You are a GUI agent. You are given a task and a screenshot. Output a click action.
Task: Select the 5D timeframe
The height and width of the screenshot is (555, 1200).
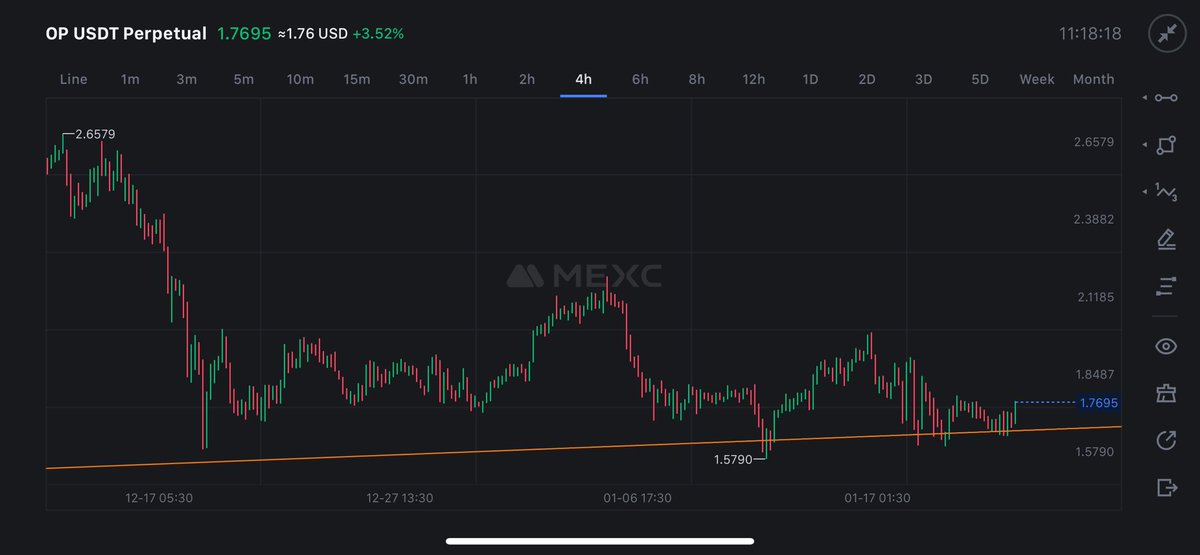(980, 79)
